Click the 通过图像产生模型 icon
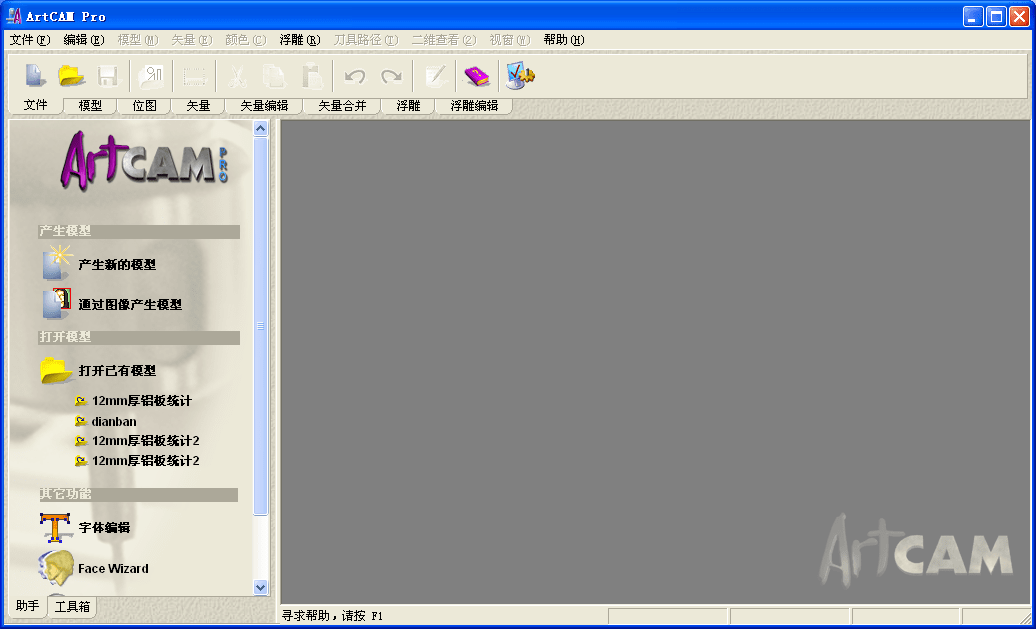Viewport: 1036px width, 629px height. (x=57, y=304)
